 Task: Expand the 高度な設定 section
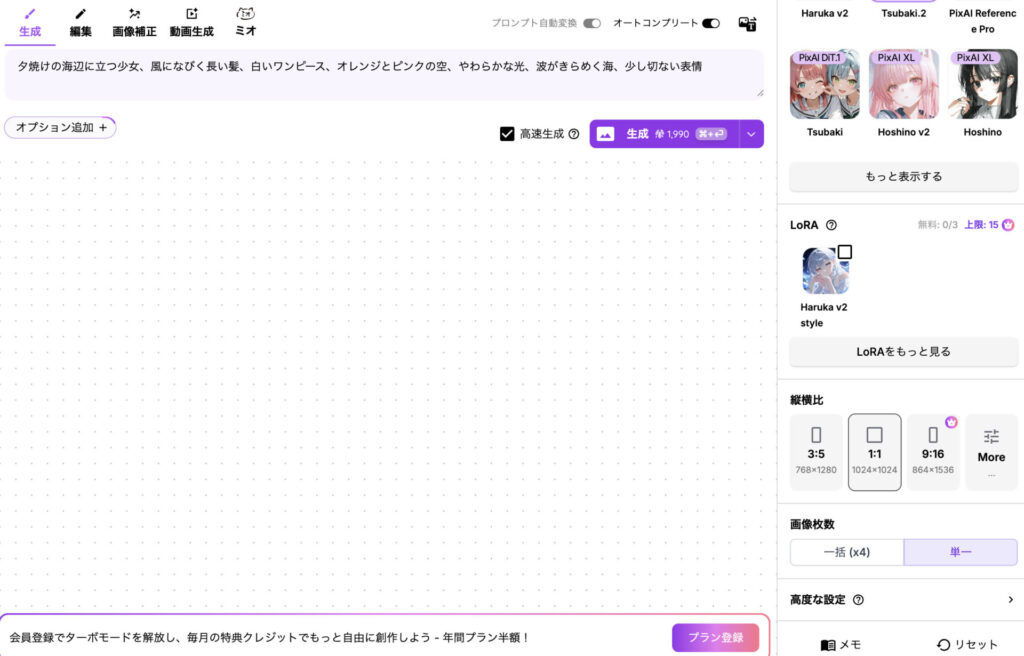pos(1010,600)
